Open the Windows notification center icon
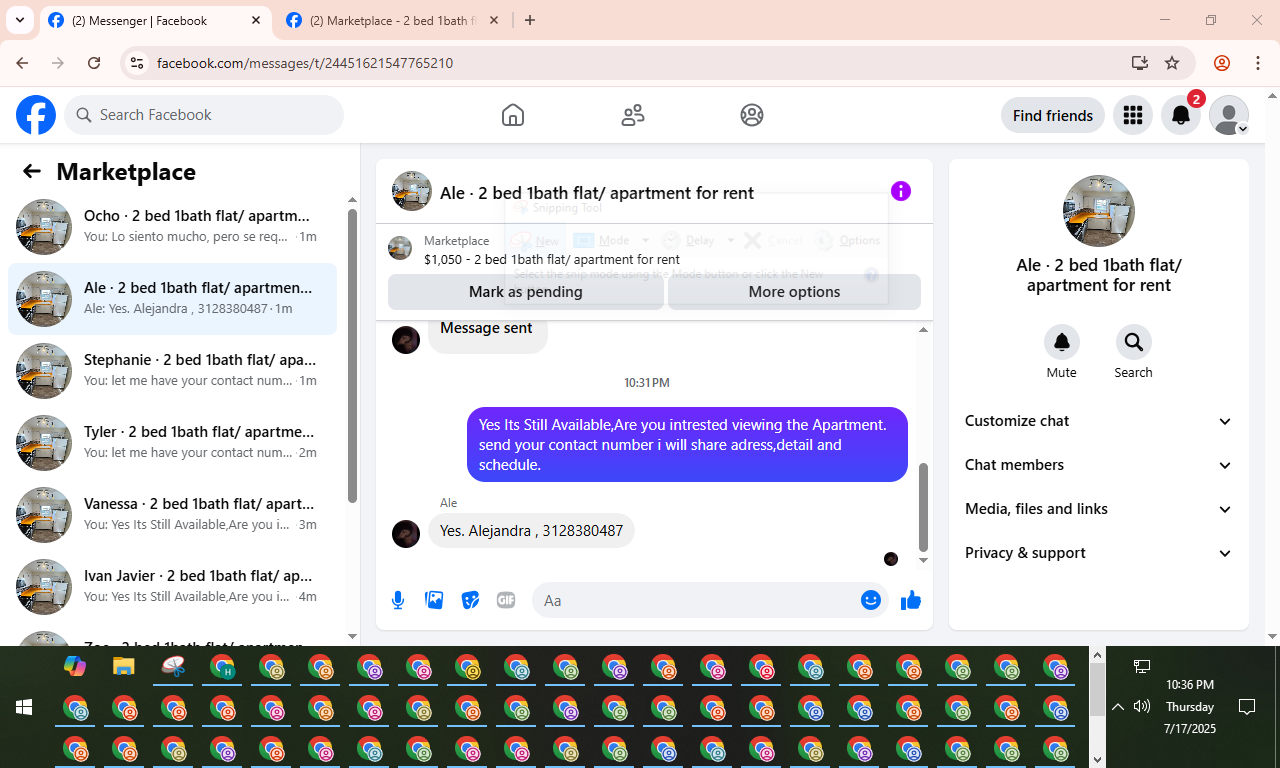This screenshot has height=768, width=1280. pos(1247,707)
